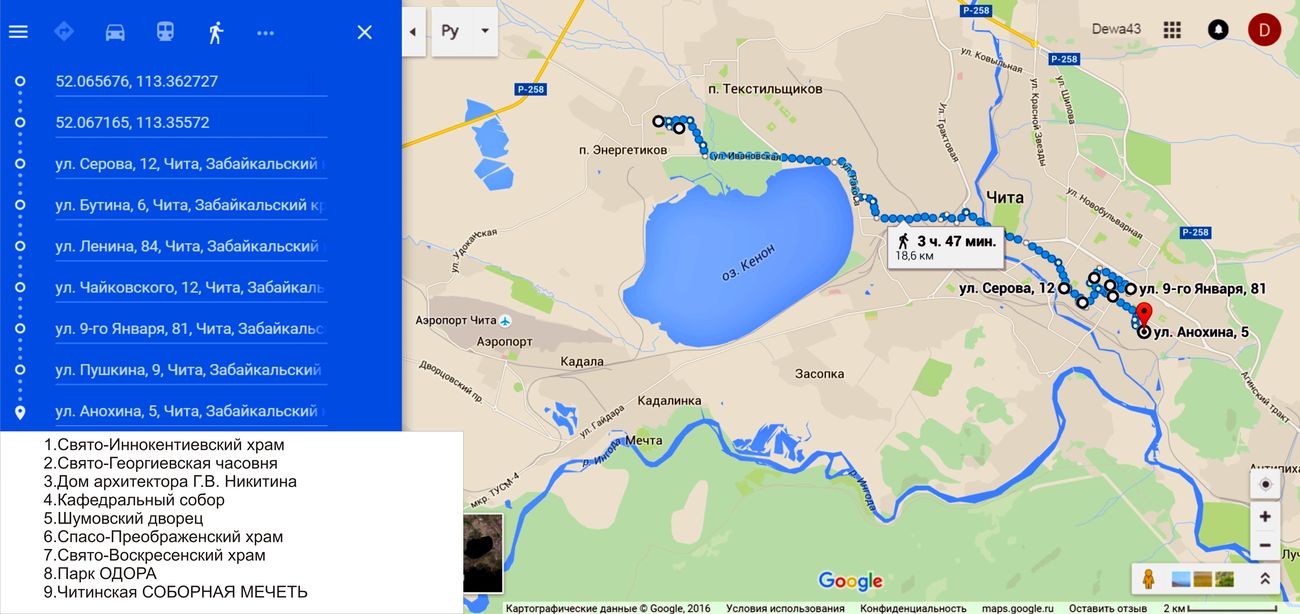Screen dimensions: 1300x614
Task: Open the Условия использования link
Action: click(x=785, y=608)
